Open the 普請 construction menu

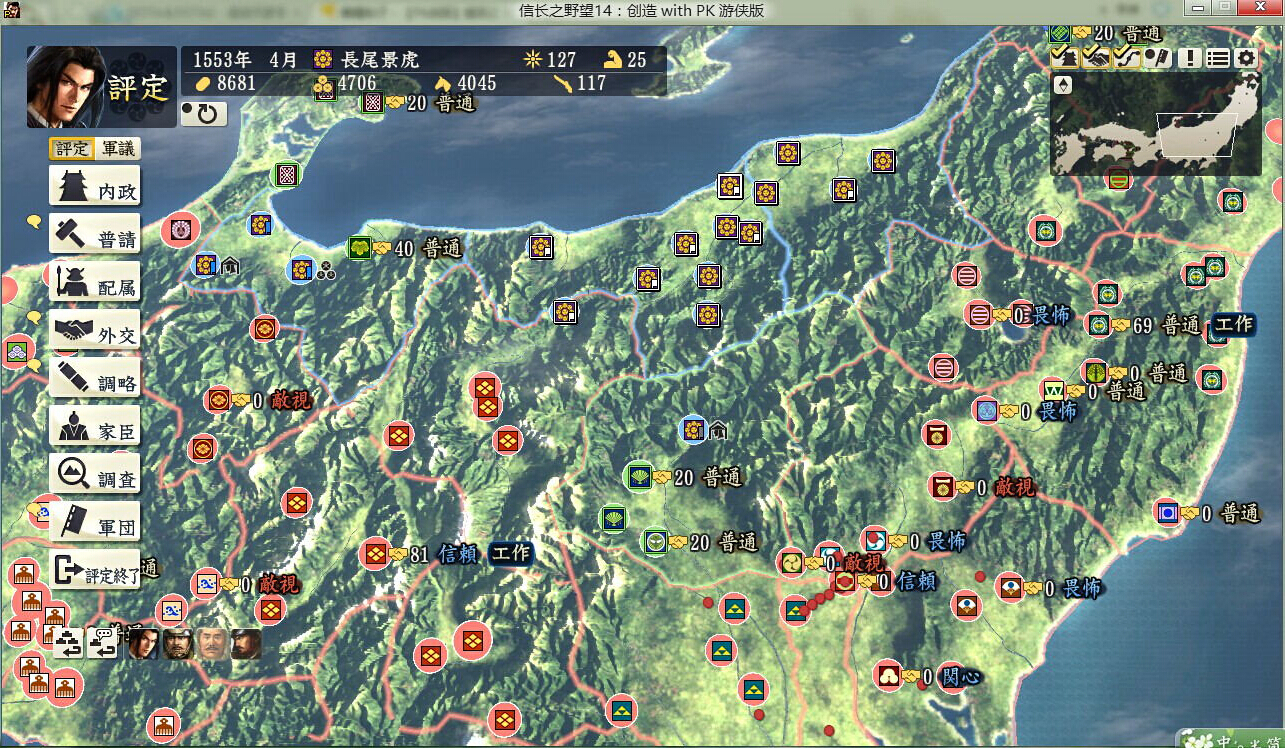95,235
